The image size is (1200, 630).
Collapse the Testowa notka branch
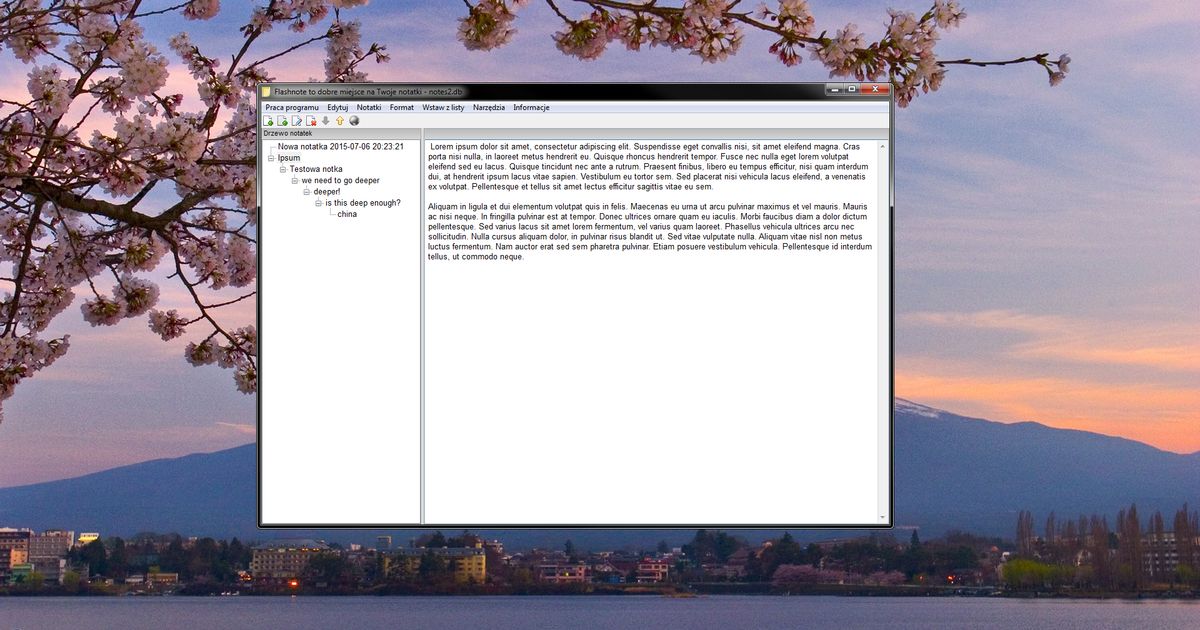coord(283,169)
